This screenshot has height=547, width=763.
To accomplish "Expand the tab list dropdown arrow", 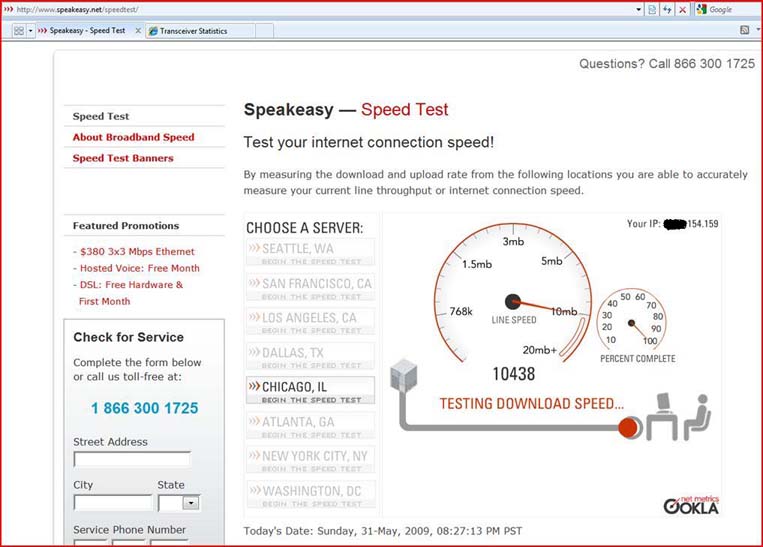I will point(31,31).
